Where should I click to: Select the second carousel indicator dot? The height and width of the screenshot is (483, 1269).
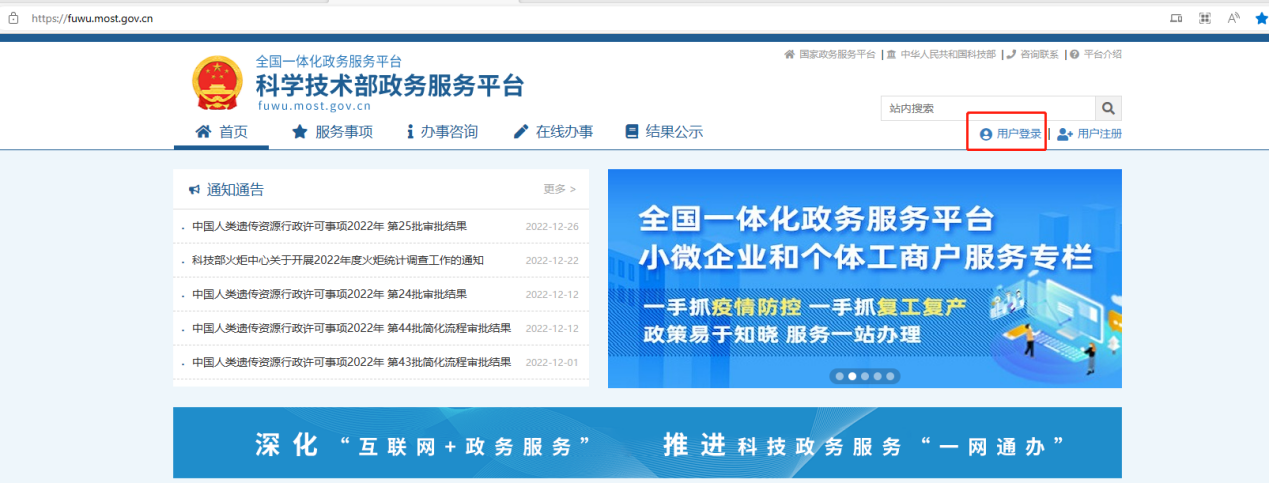[x=851, y=377]
